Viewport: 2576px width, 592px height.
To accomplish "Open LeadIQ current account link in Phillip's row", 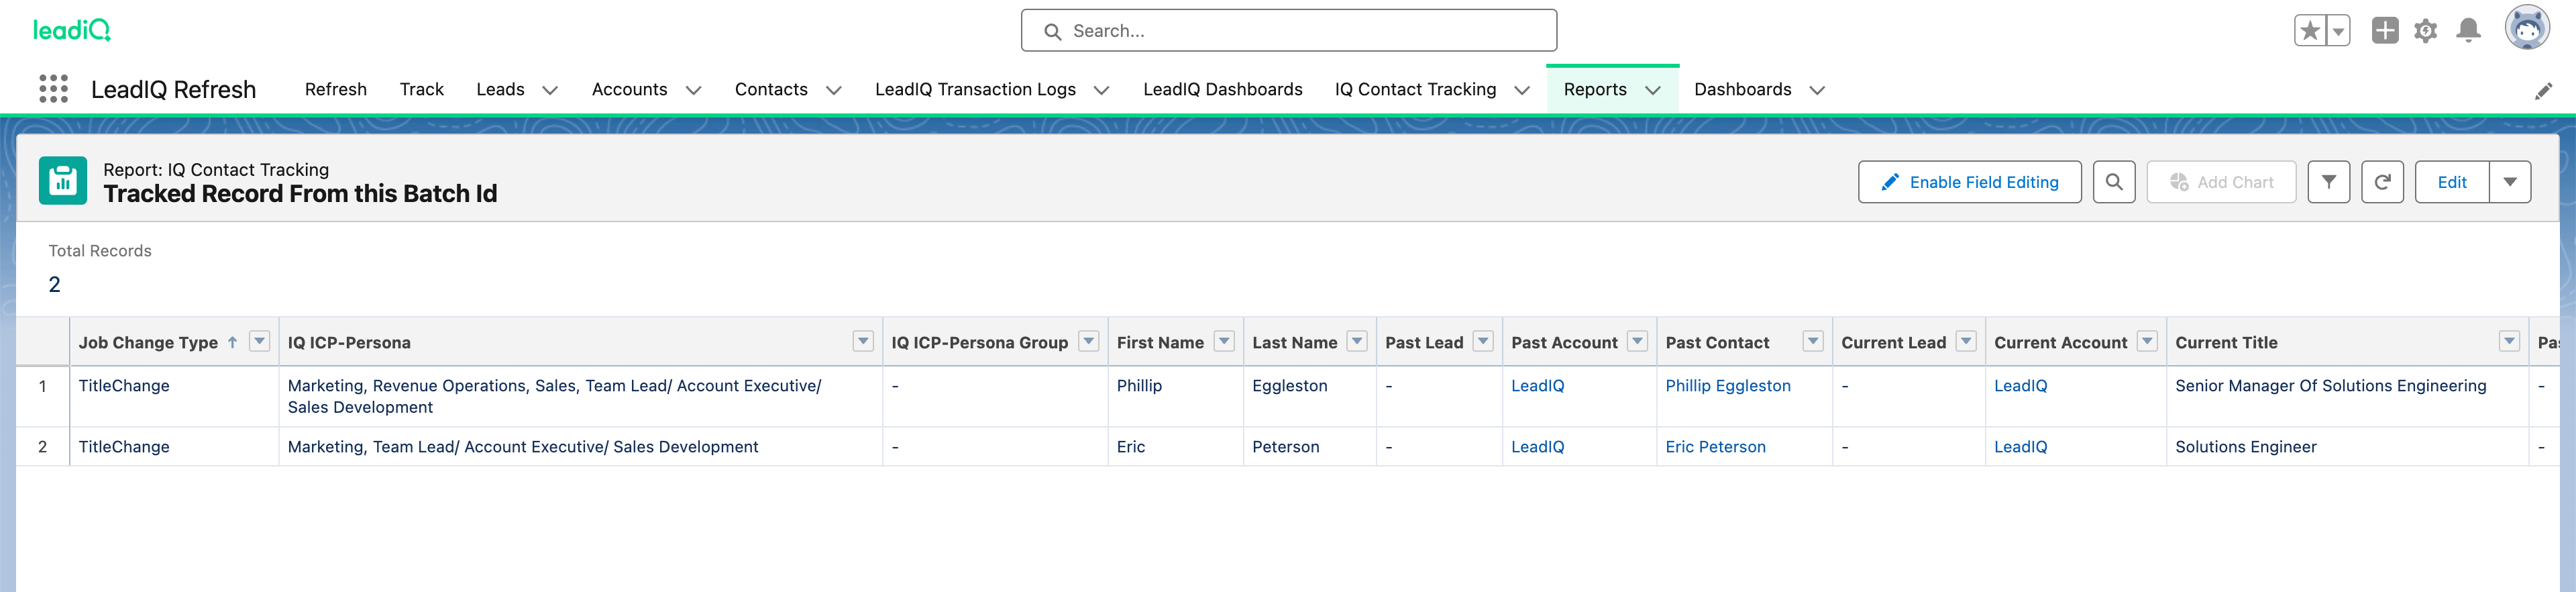I will (2020, 386).
